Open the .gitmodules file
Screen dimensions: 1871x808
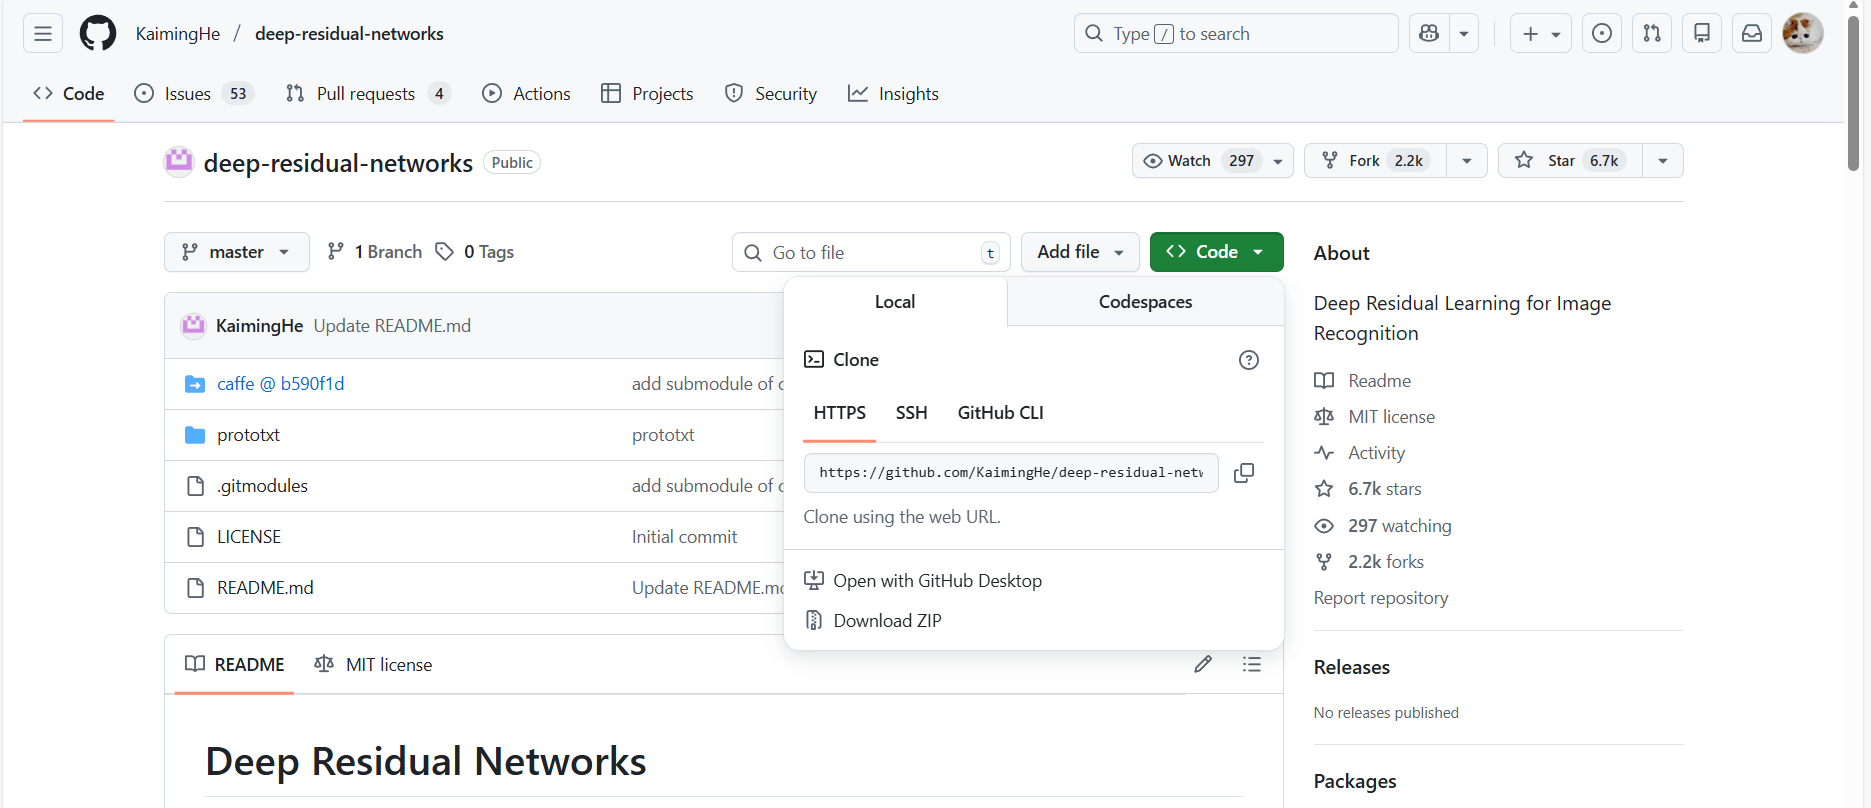tap(262, 486)
